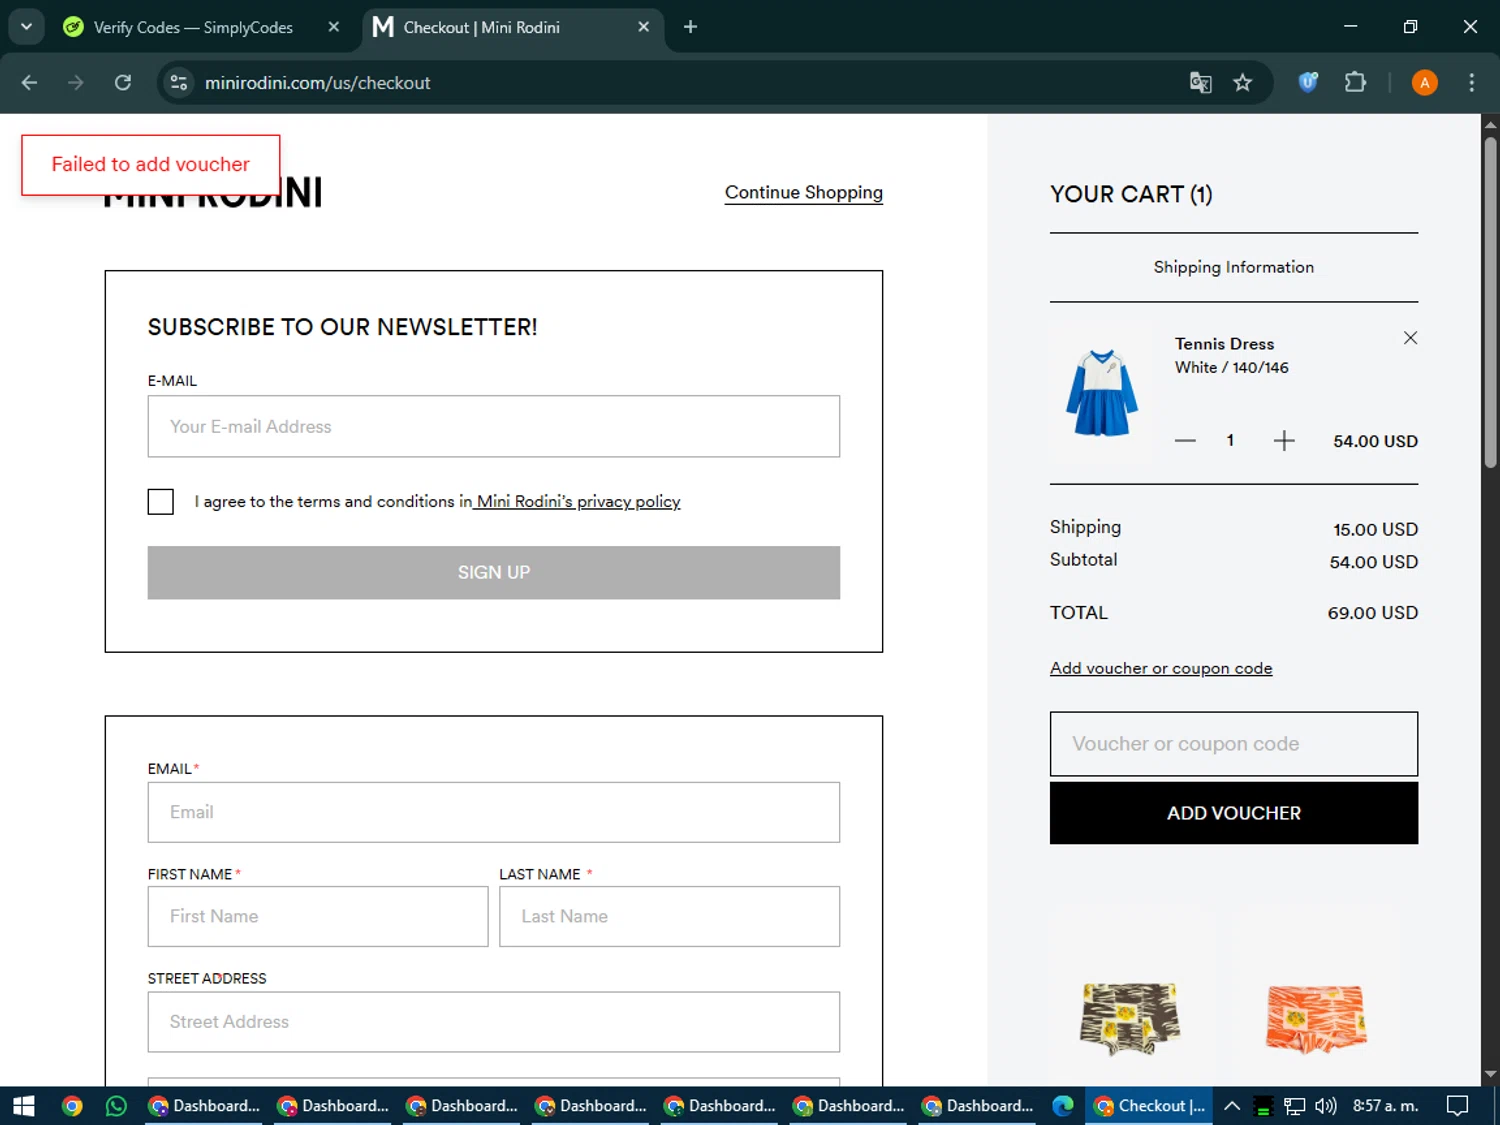Click the translate page icon
This screenshot has width=1500, height=1125.
click(1200, 83)
